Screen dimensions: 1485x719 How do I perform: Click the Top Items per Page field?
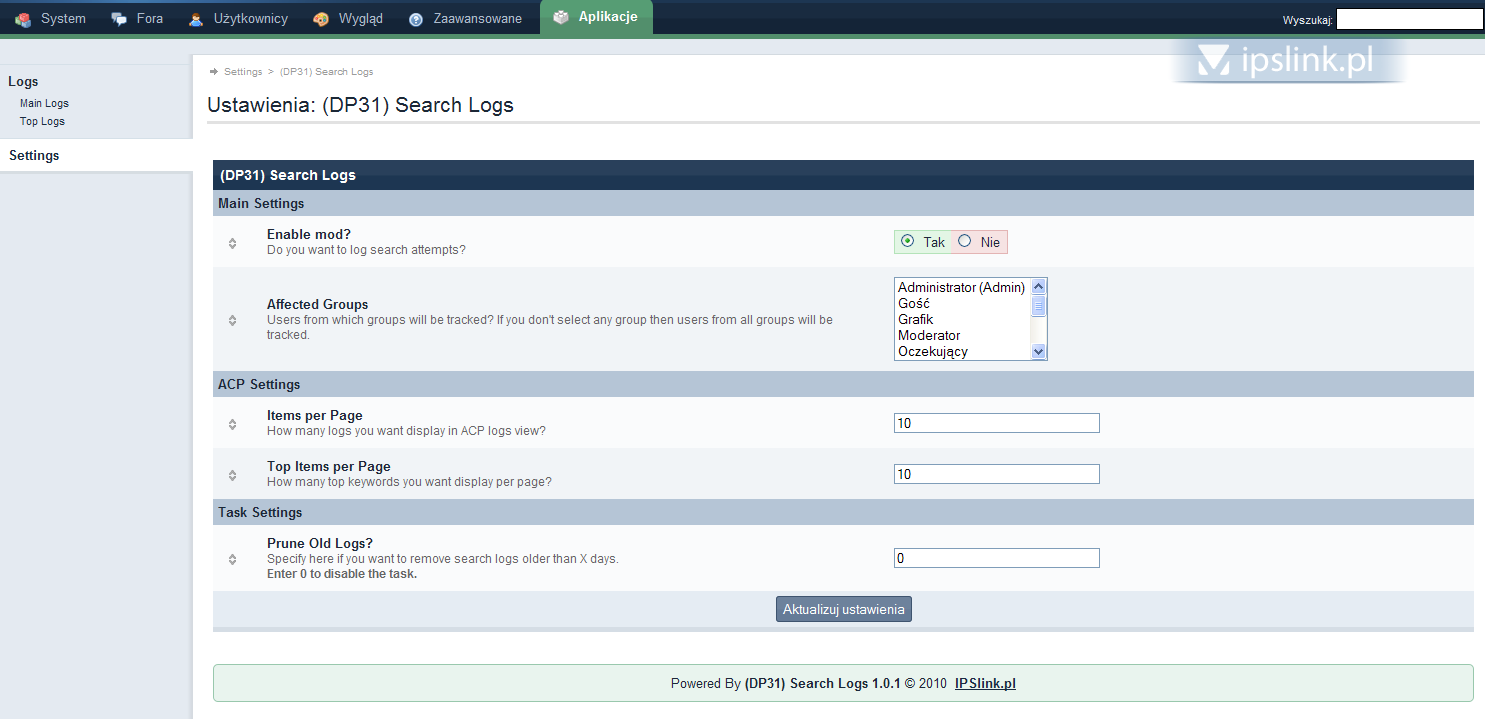pos(997,474)
